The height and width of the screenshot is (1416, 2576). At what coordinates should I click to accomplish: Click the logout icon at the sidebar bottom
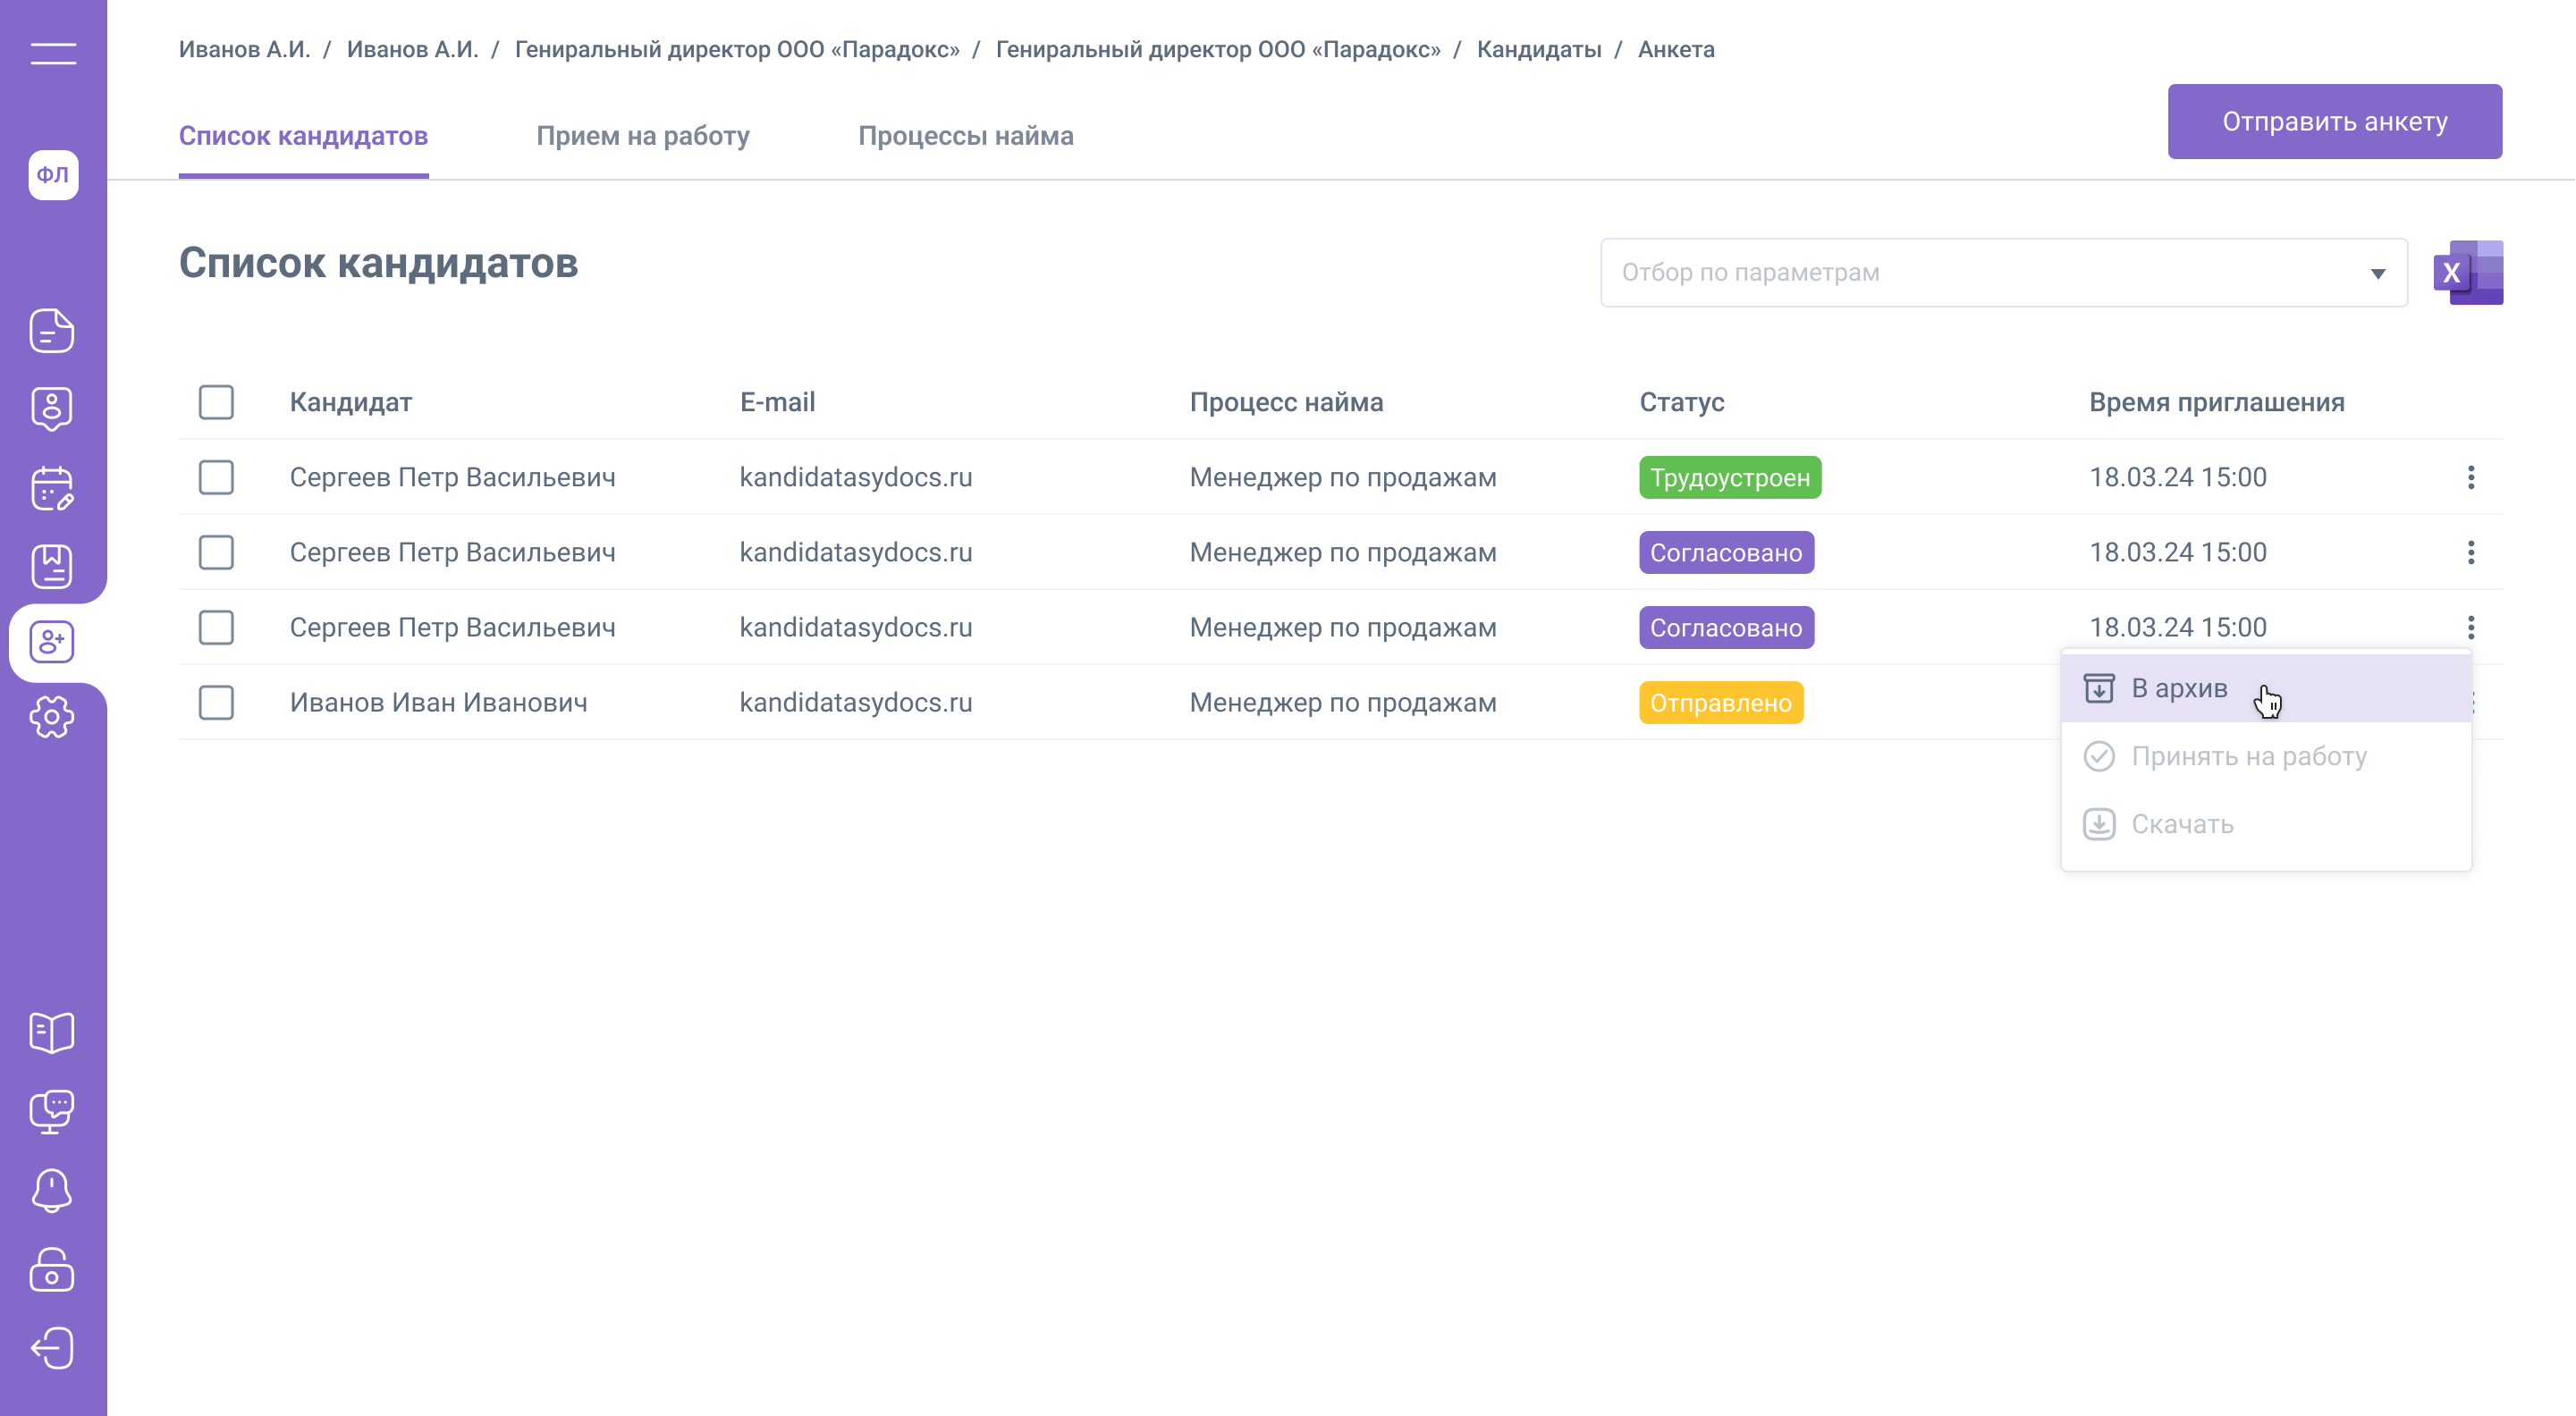point(52,1348)
